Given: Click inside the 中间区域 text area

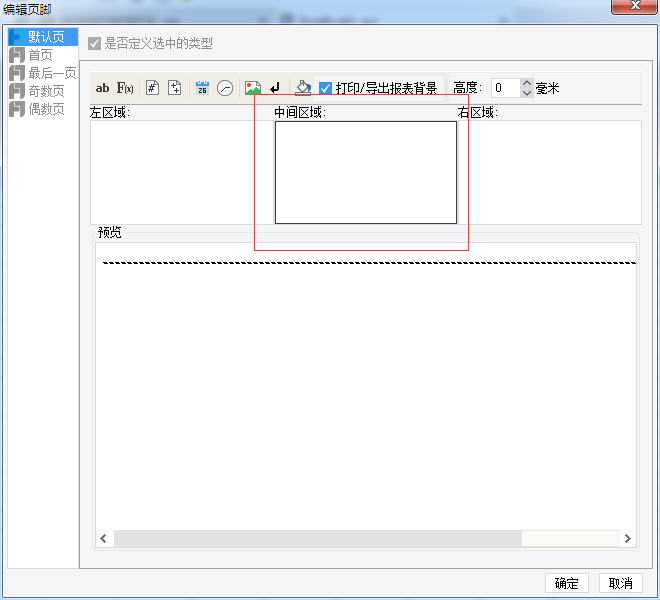Looking at the screenshot, I should [x=366, y=172].
